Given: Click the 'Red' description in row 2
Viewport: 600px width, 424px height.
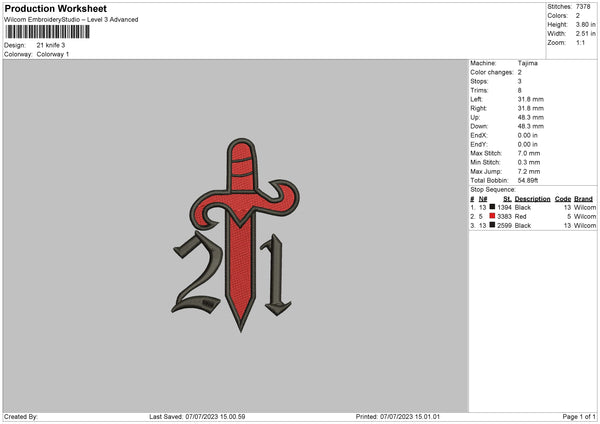Looking at the screenshot, I should click(x=521, y=217).
